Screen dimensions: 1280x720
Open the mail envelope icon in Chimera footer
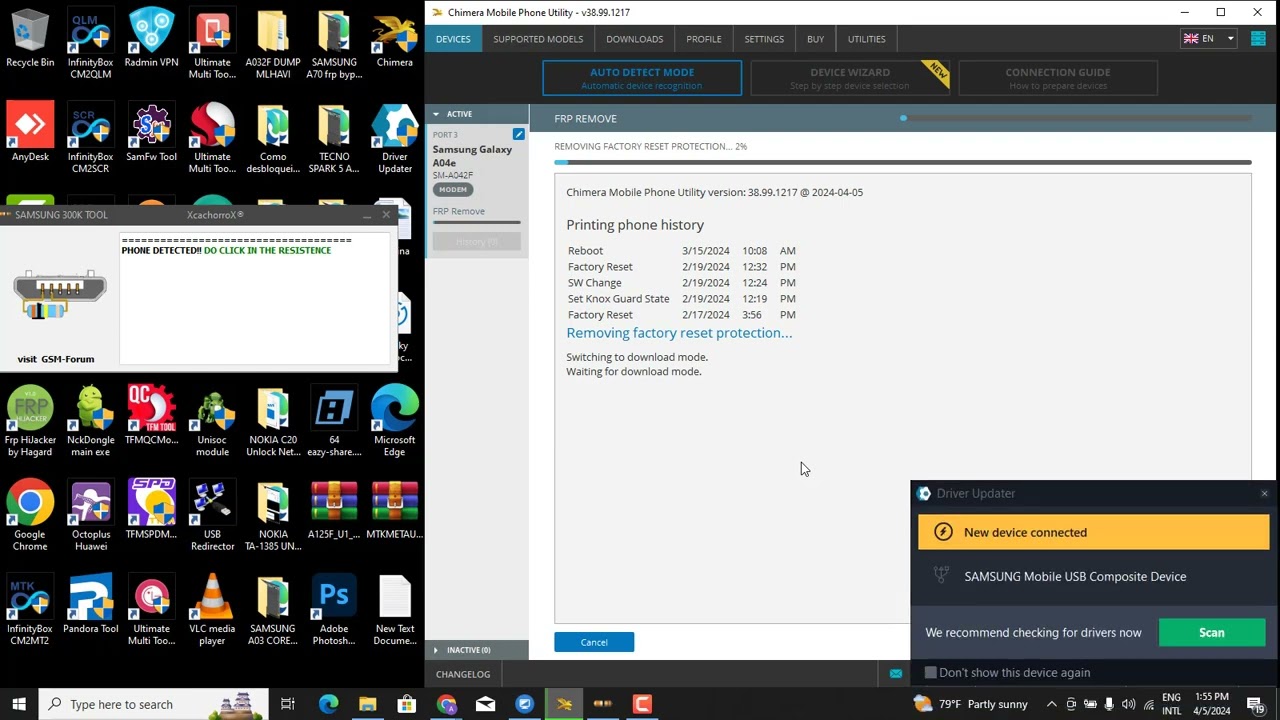(x=895, y=674)
